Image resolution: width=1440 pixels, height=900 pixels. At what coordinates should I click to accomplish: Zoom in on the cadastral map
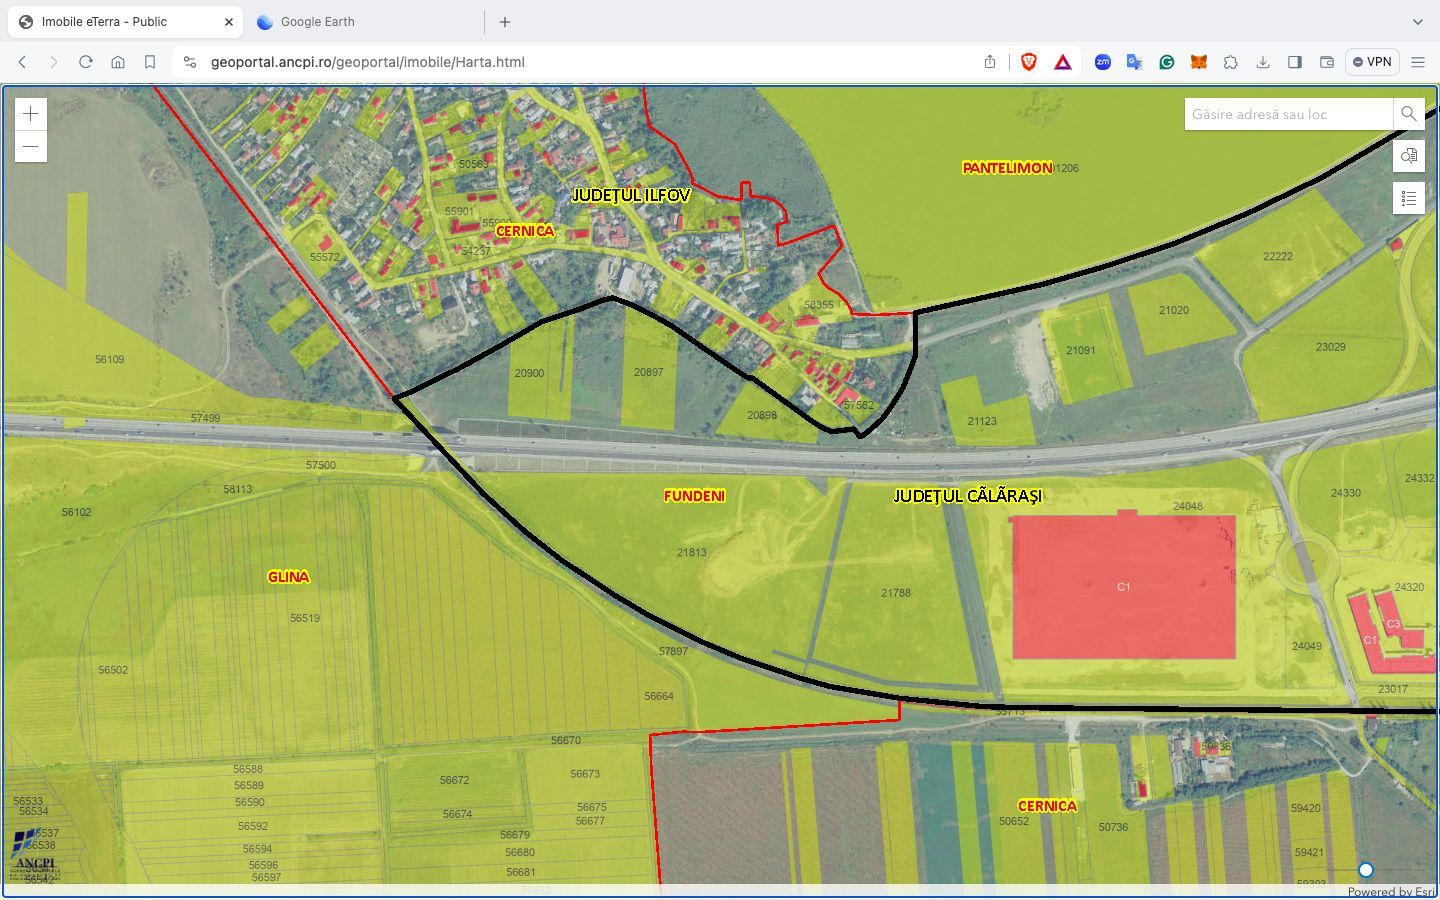pyautogui.click(x=31, y=114)
